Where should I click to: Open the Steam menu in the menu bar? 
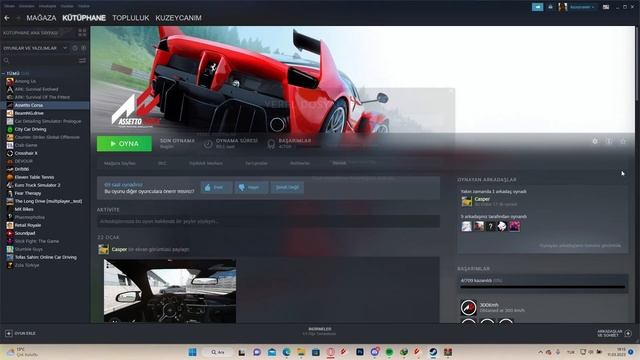tap(9, 6)
